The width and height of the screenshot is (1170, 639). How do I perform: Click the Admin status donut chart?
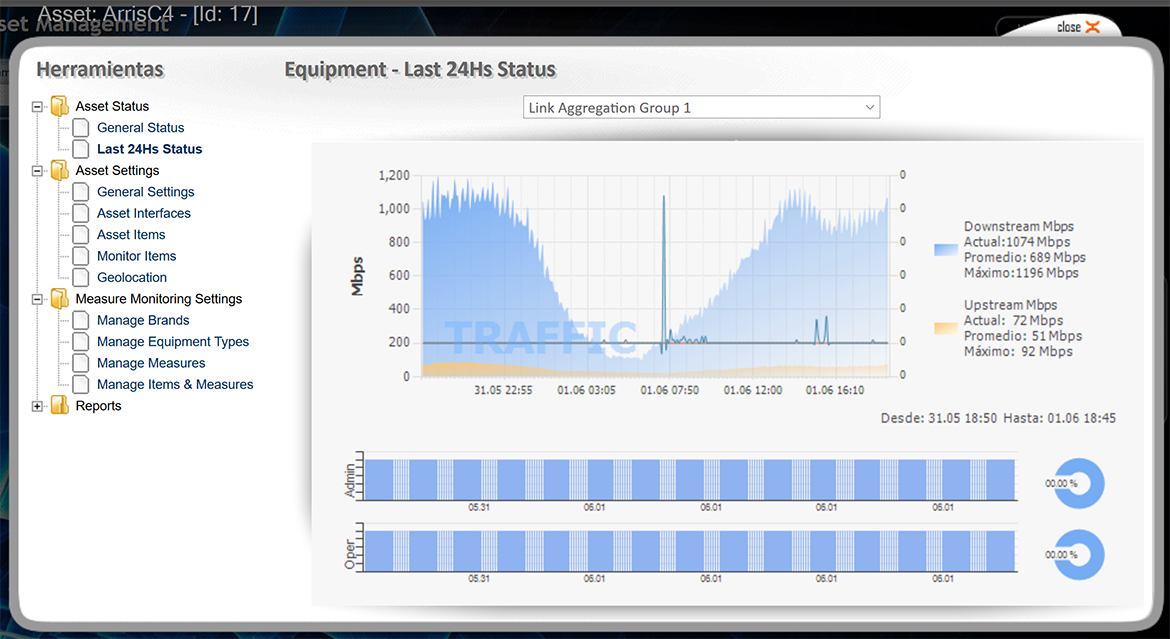tap(1079, 483)
